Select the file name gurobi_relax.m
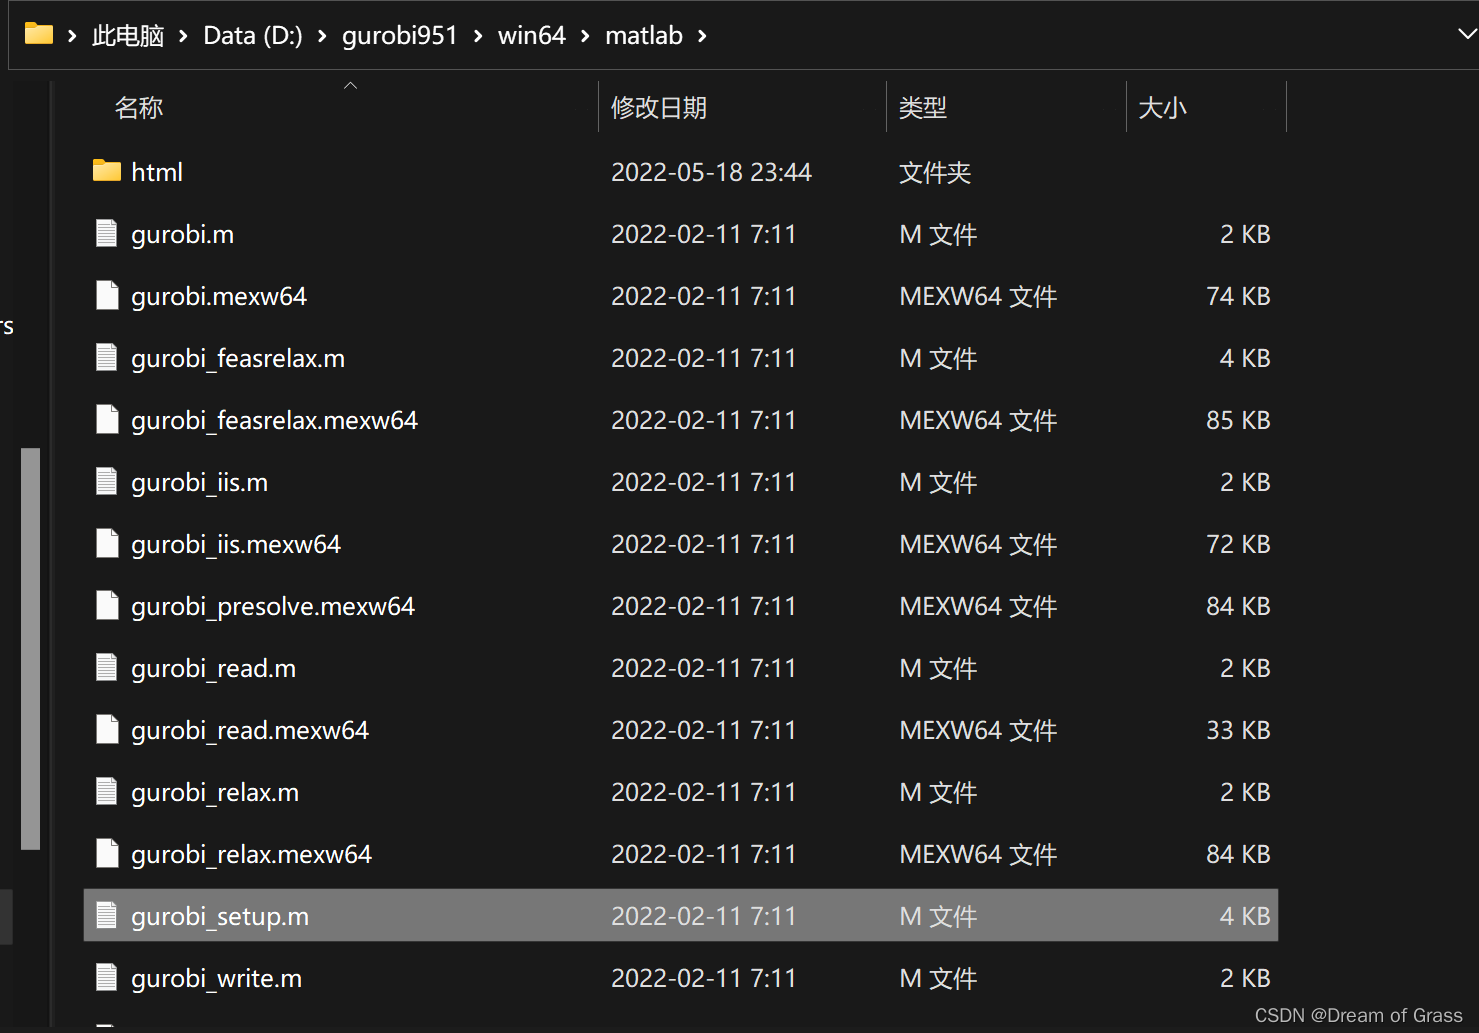This screenshot has width=1479, height=1033. 215,792
